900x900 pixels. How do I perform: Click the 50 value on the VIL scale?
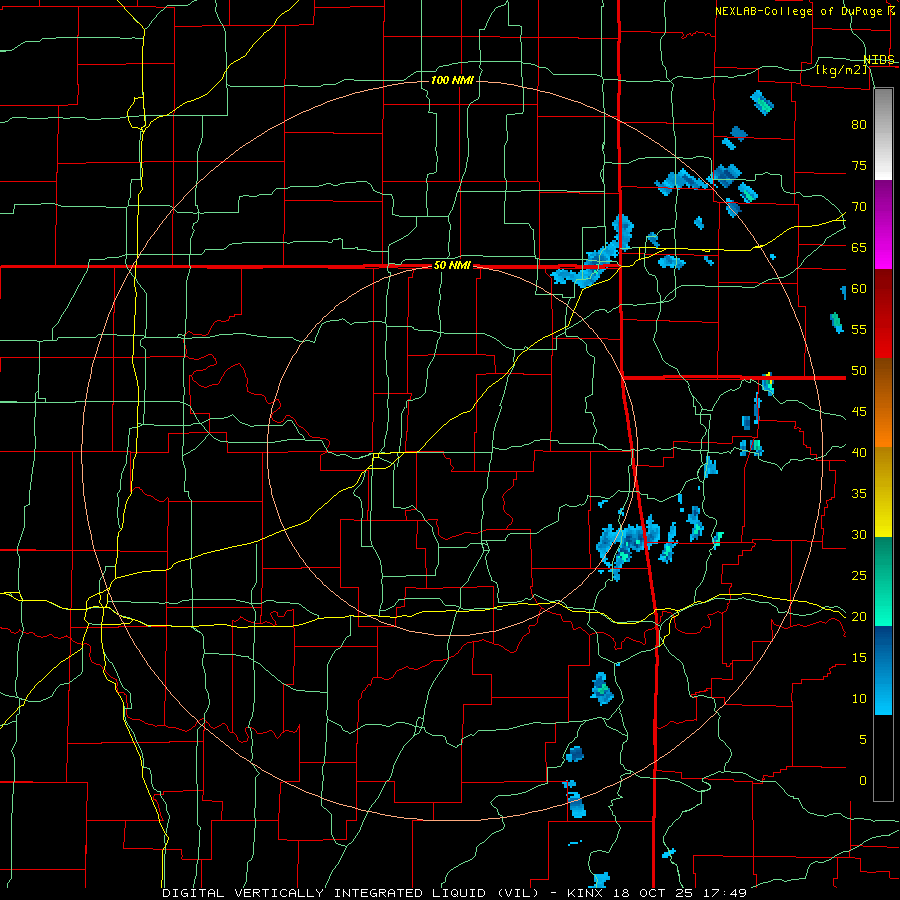[859, 371]
